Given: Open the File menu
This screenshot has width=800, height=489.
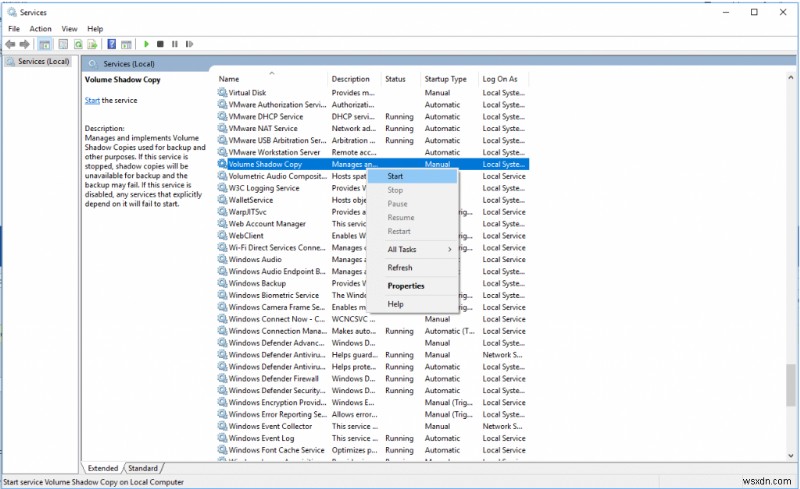Looking at the screenshot, I should [x=14, y=29].
